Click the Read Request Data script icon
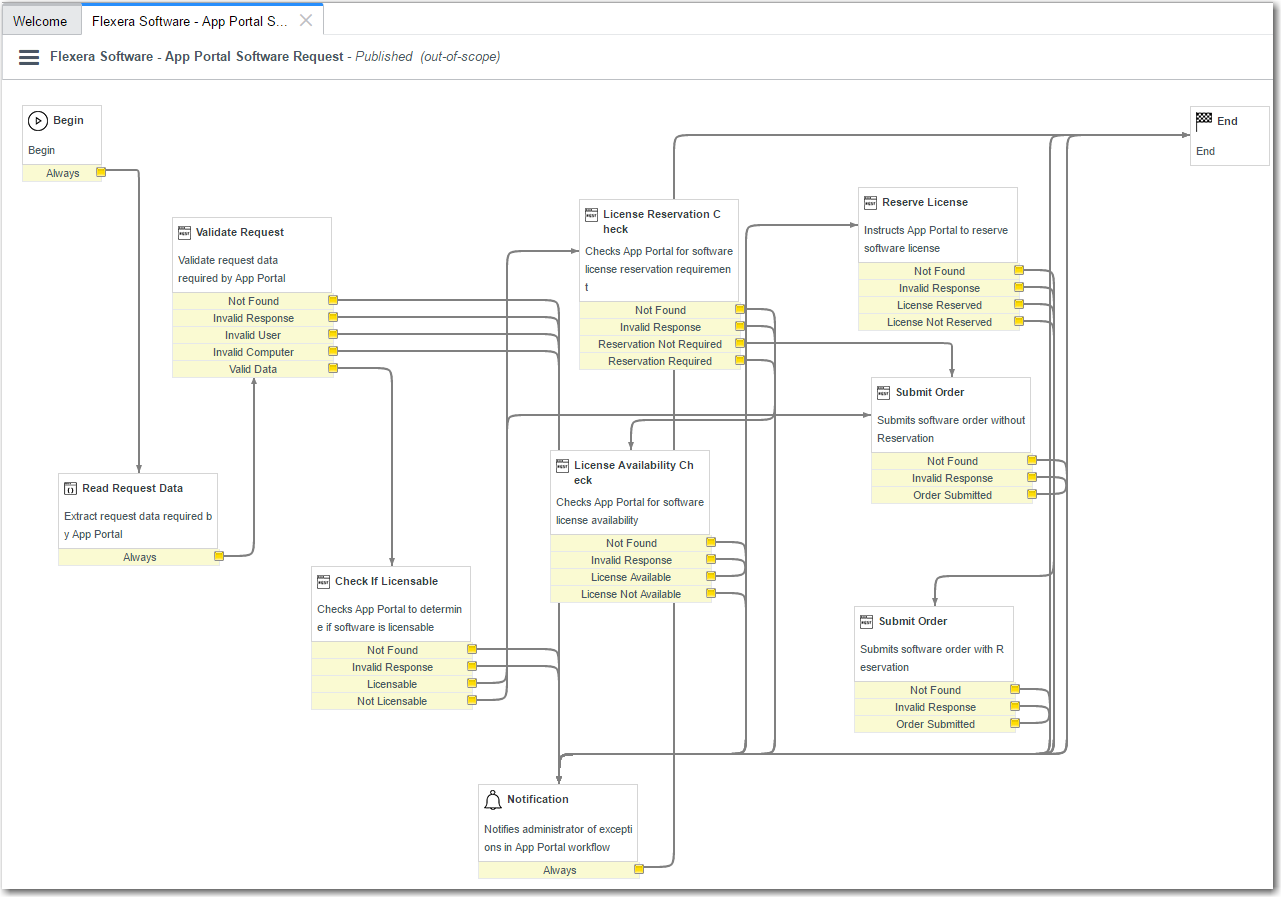Screen dimensions: 1281x897 [x=70, y=488]
